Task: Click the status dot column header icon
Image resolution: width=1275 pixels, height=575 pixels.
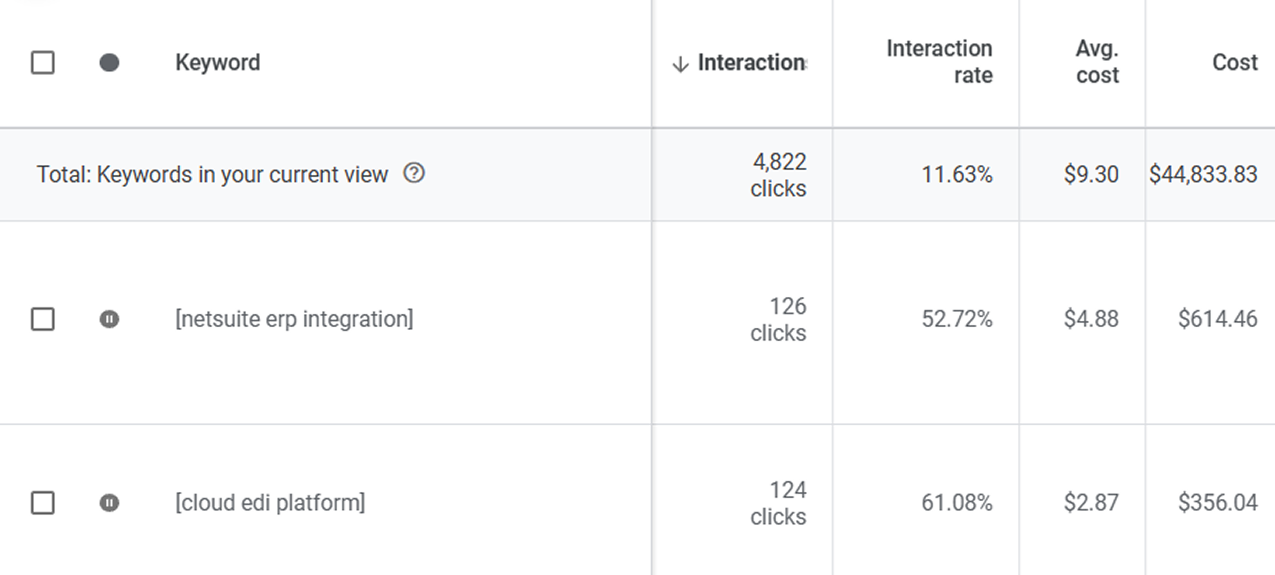Action: [x=110, y=63]
